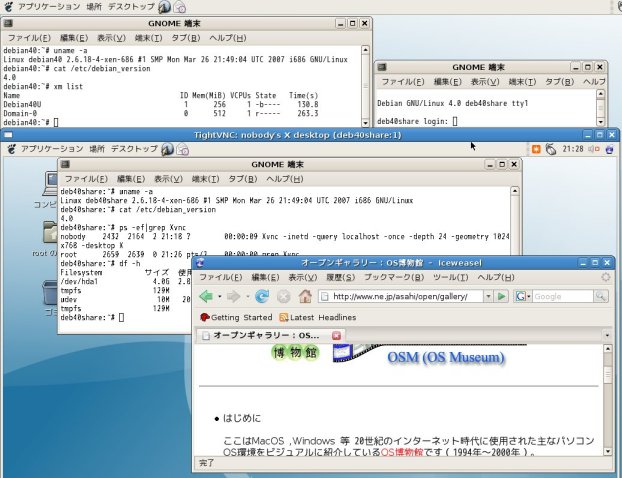This screenshot has height=478, width=622.
Task: Click the orange update notifier icon
Action: click(536, 149)
